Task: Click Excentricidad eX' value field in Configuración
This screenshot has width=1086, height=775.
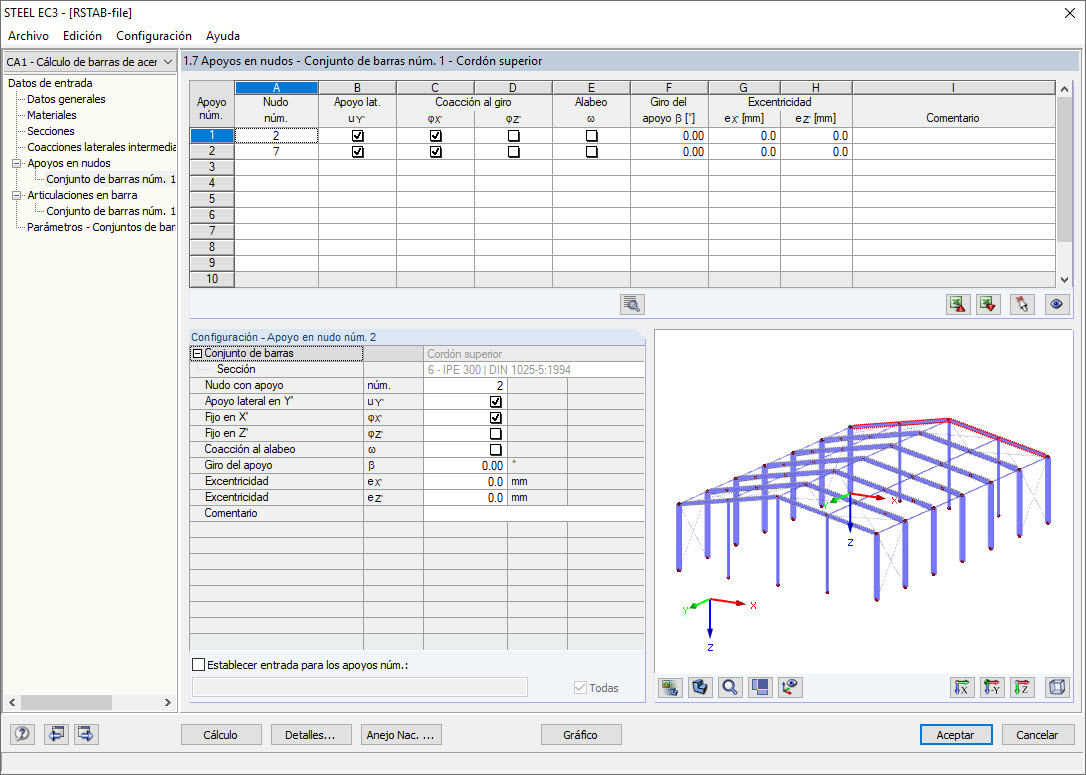Action: [x=465, y=481]
